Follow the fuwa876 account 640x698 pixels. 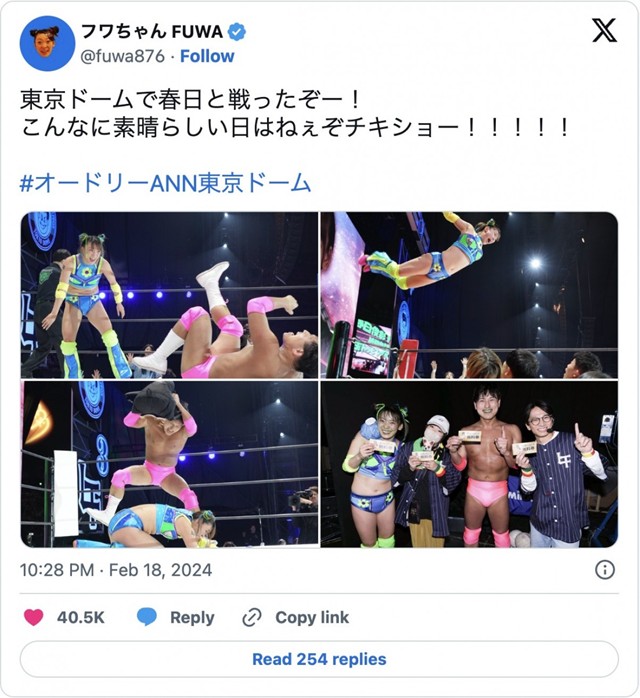pyautogui.click(x=207, y=57)
